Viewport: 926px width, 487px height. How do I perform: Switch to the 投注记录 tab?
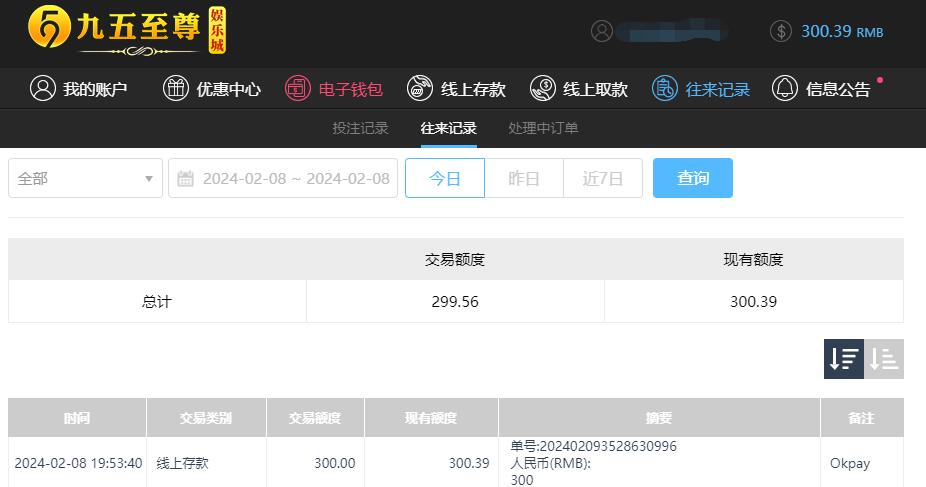coord(360,128)
